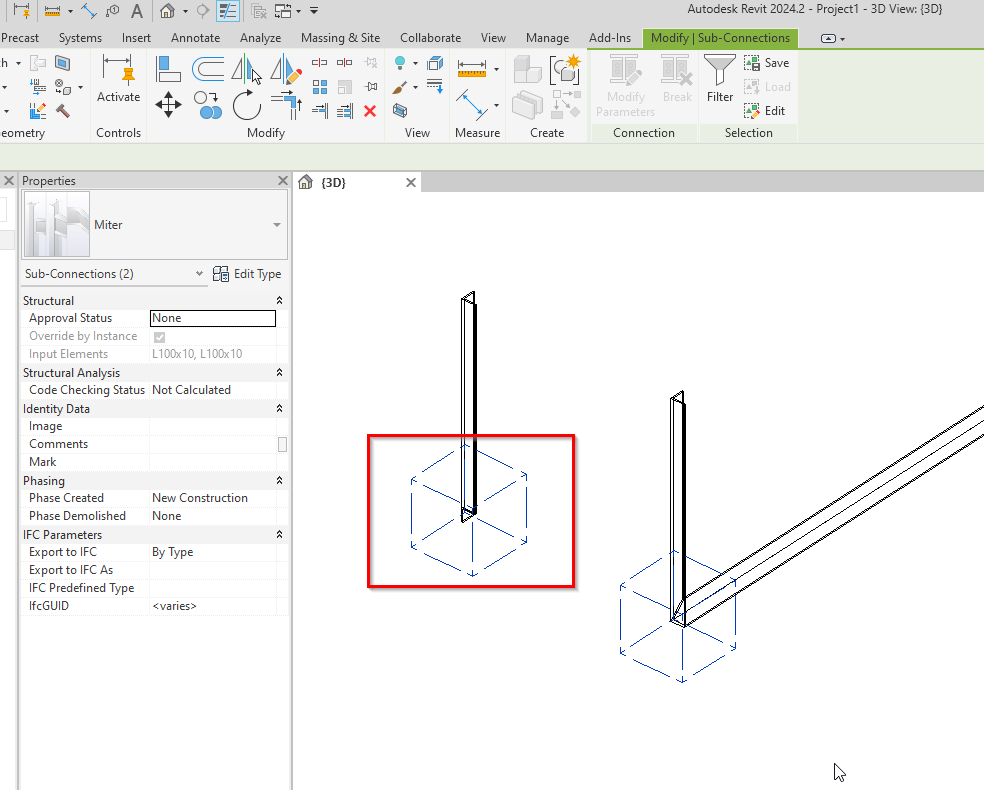Click the red Delete icon
Viewport: 984px width, 790px height.
pos(369,112)
